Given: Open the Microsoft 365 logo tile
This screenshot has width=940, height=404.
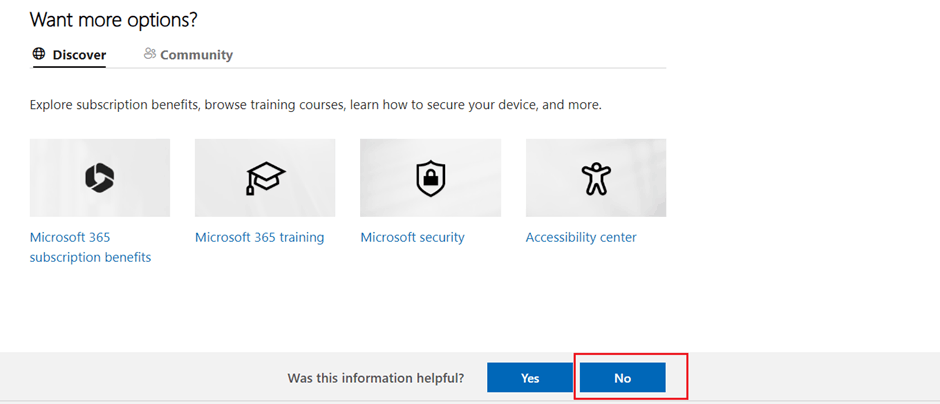Looking at the screenshot, I should pyautogui.click(x=100, y=177).
